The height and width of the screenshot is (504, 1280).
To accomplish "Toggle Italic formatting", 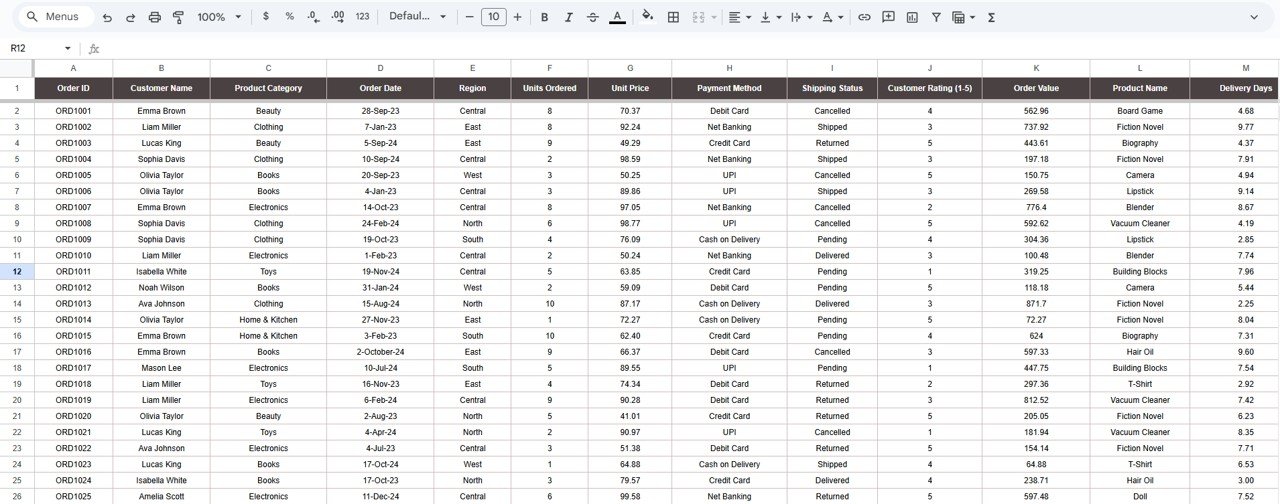I will click(569, 17).
